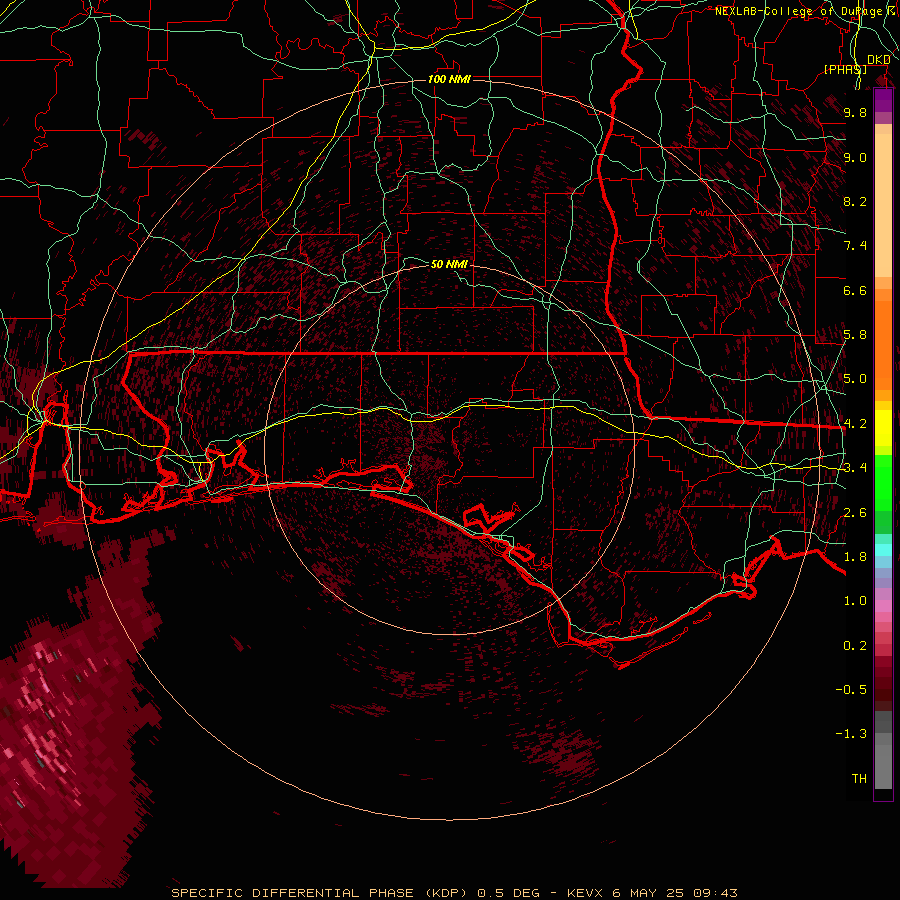Click the 1.0 scale value
Viewport: 900px width, 900px height.
855,601
